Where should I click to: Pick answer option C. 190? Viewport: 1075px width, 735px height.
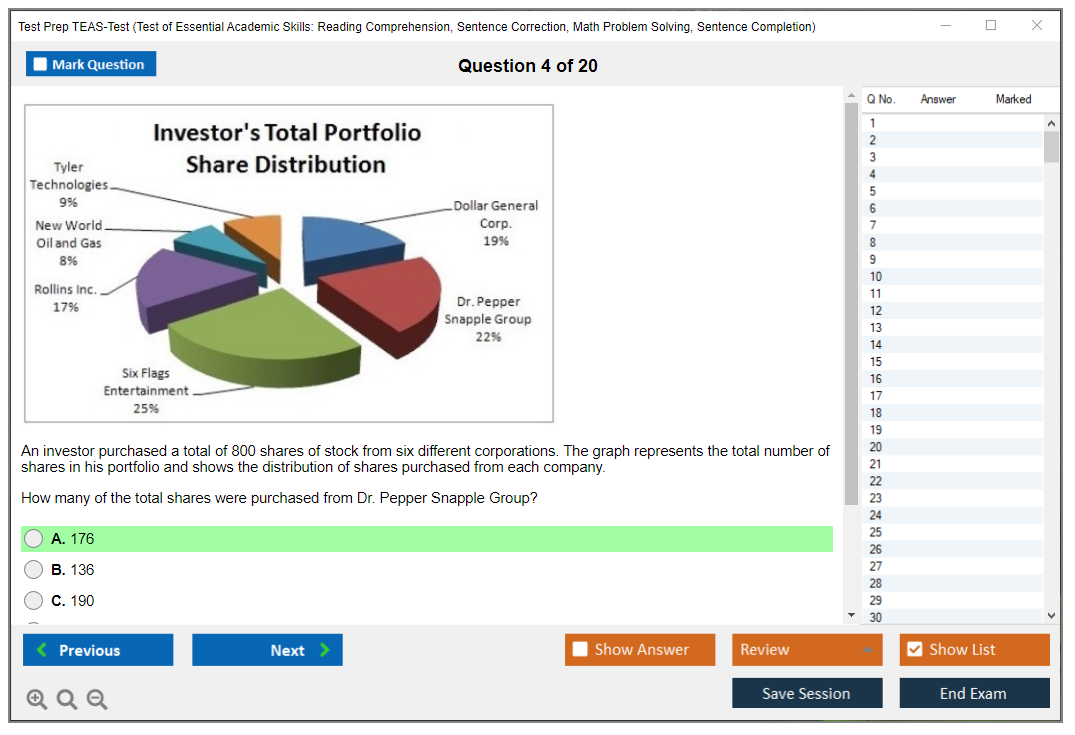[34, 601]
